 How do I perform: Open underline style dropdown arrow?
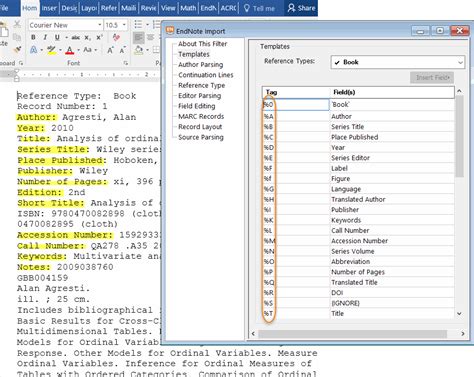coord(66,37)
